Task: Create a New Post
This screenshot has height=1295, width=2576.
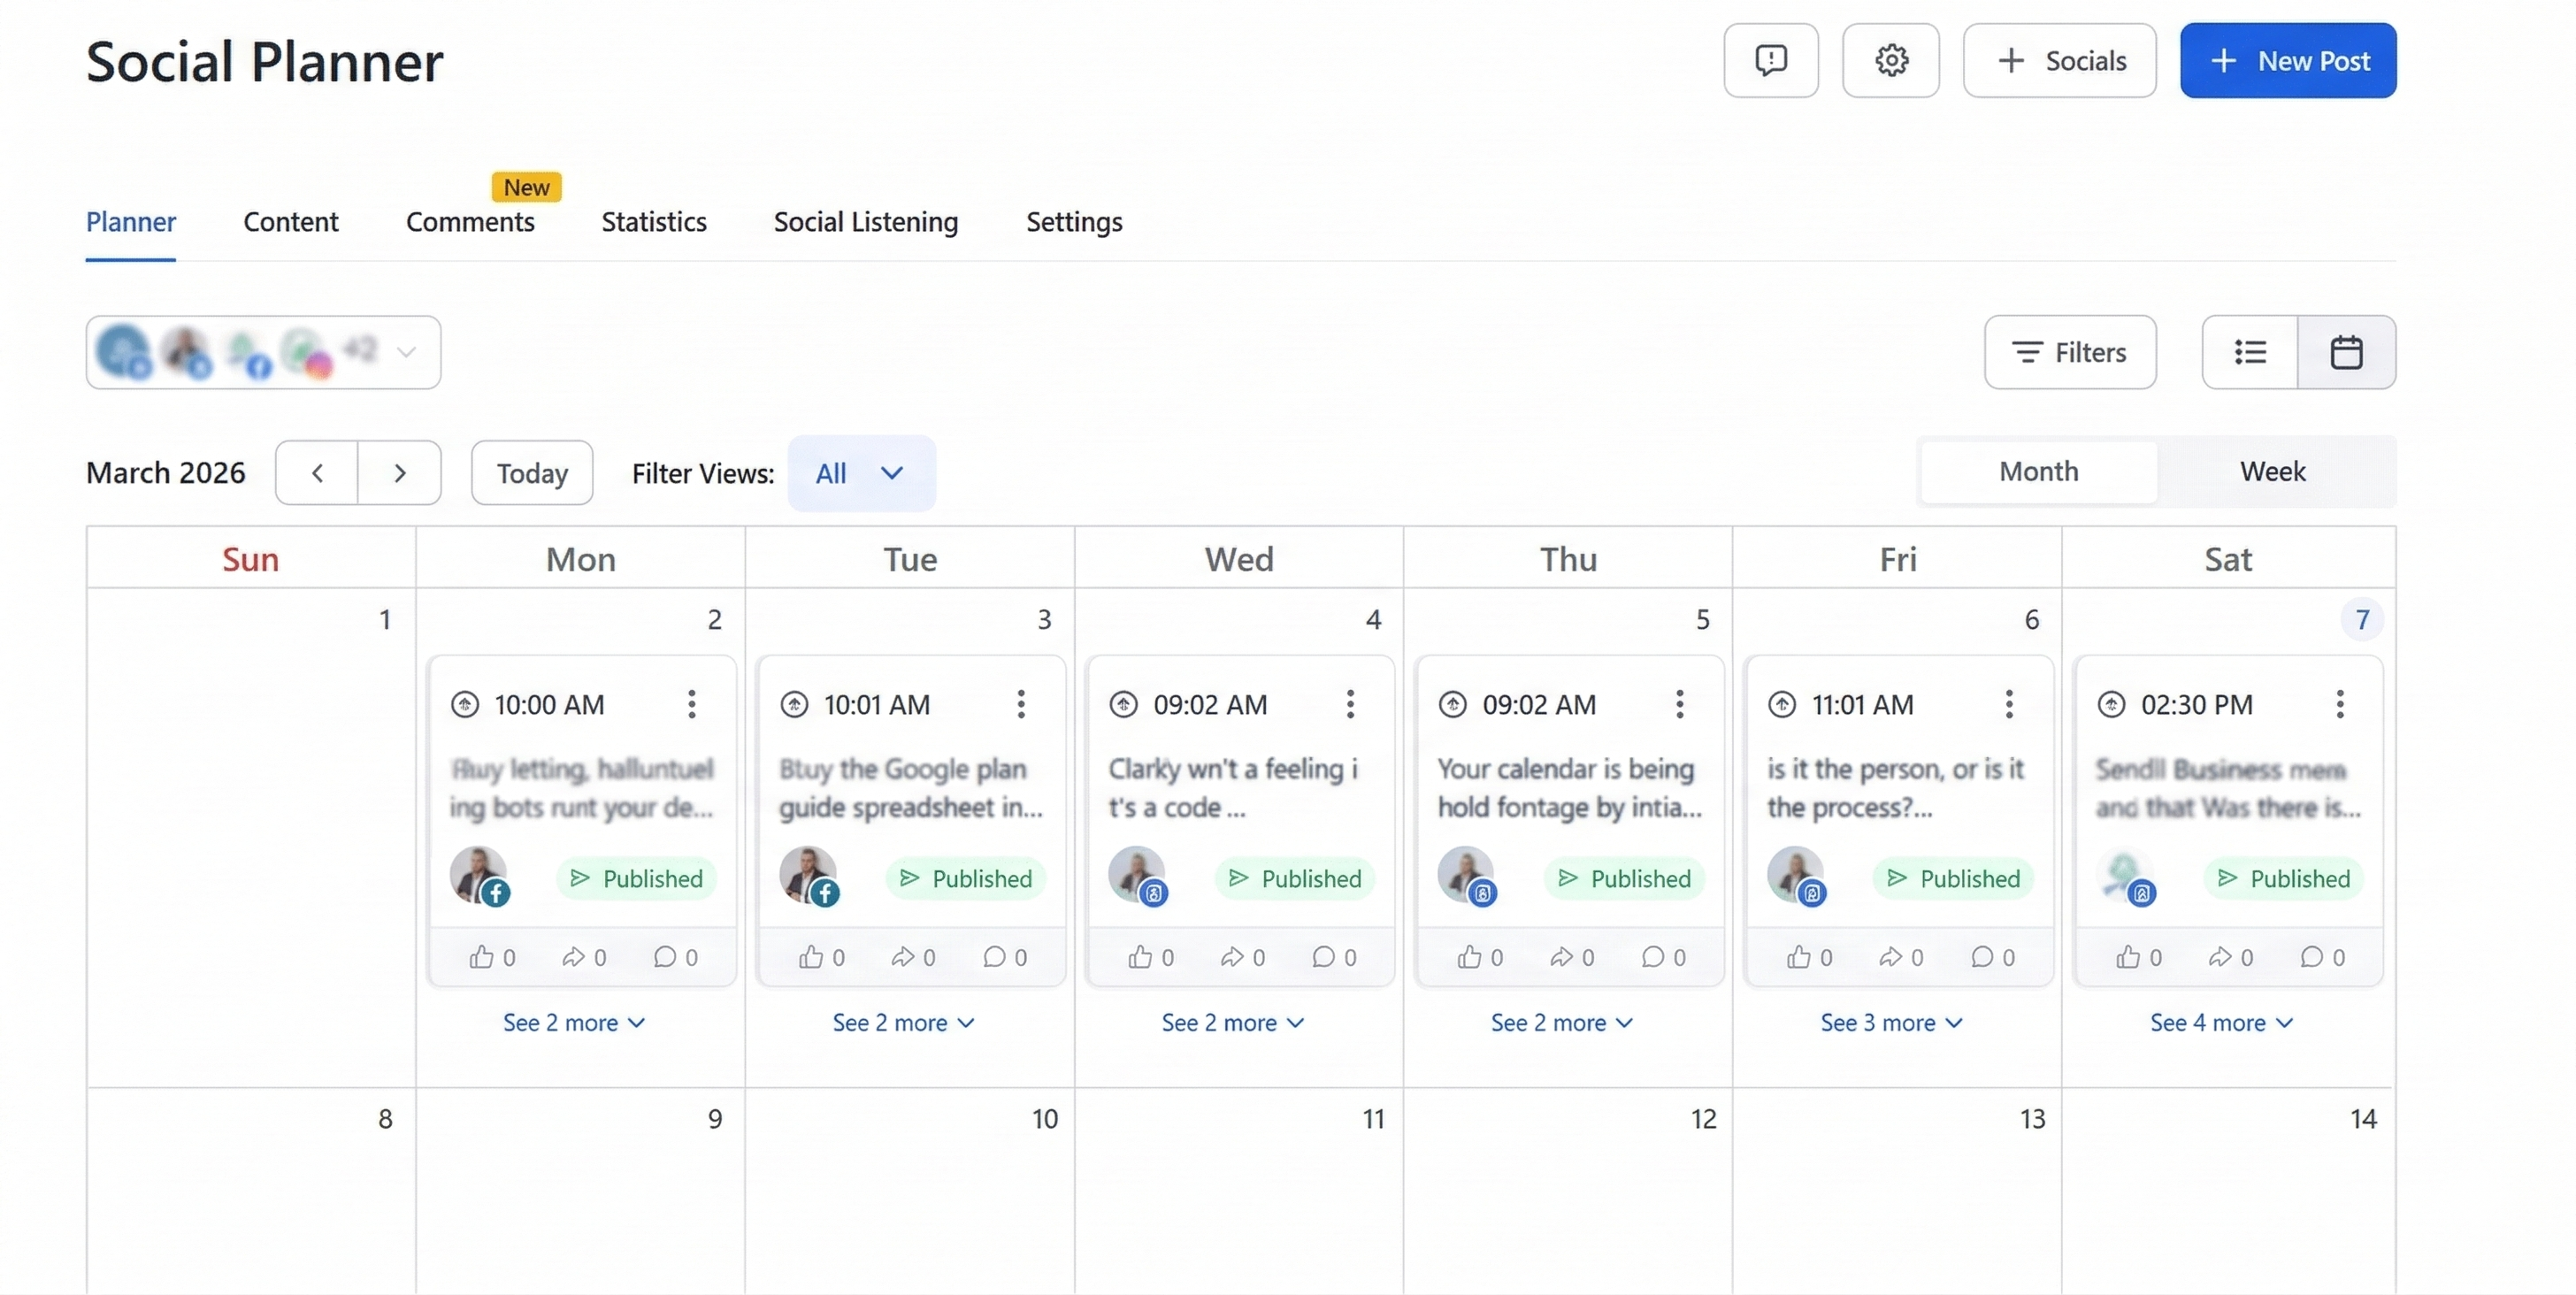Action: (x=2288, y=60)
